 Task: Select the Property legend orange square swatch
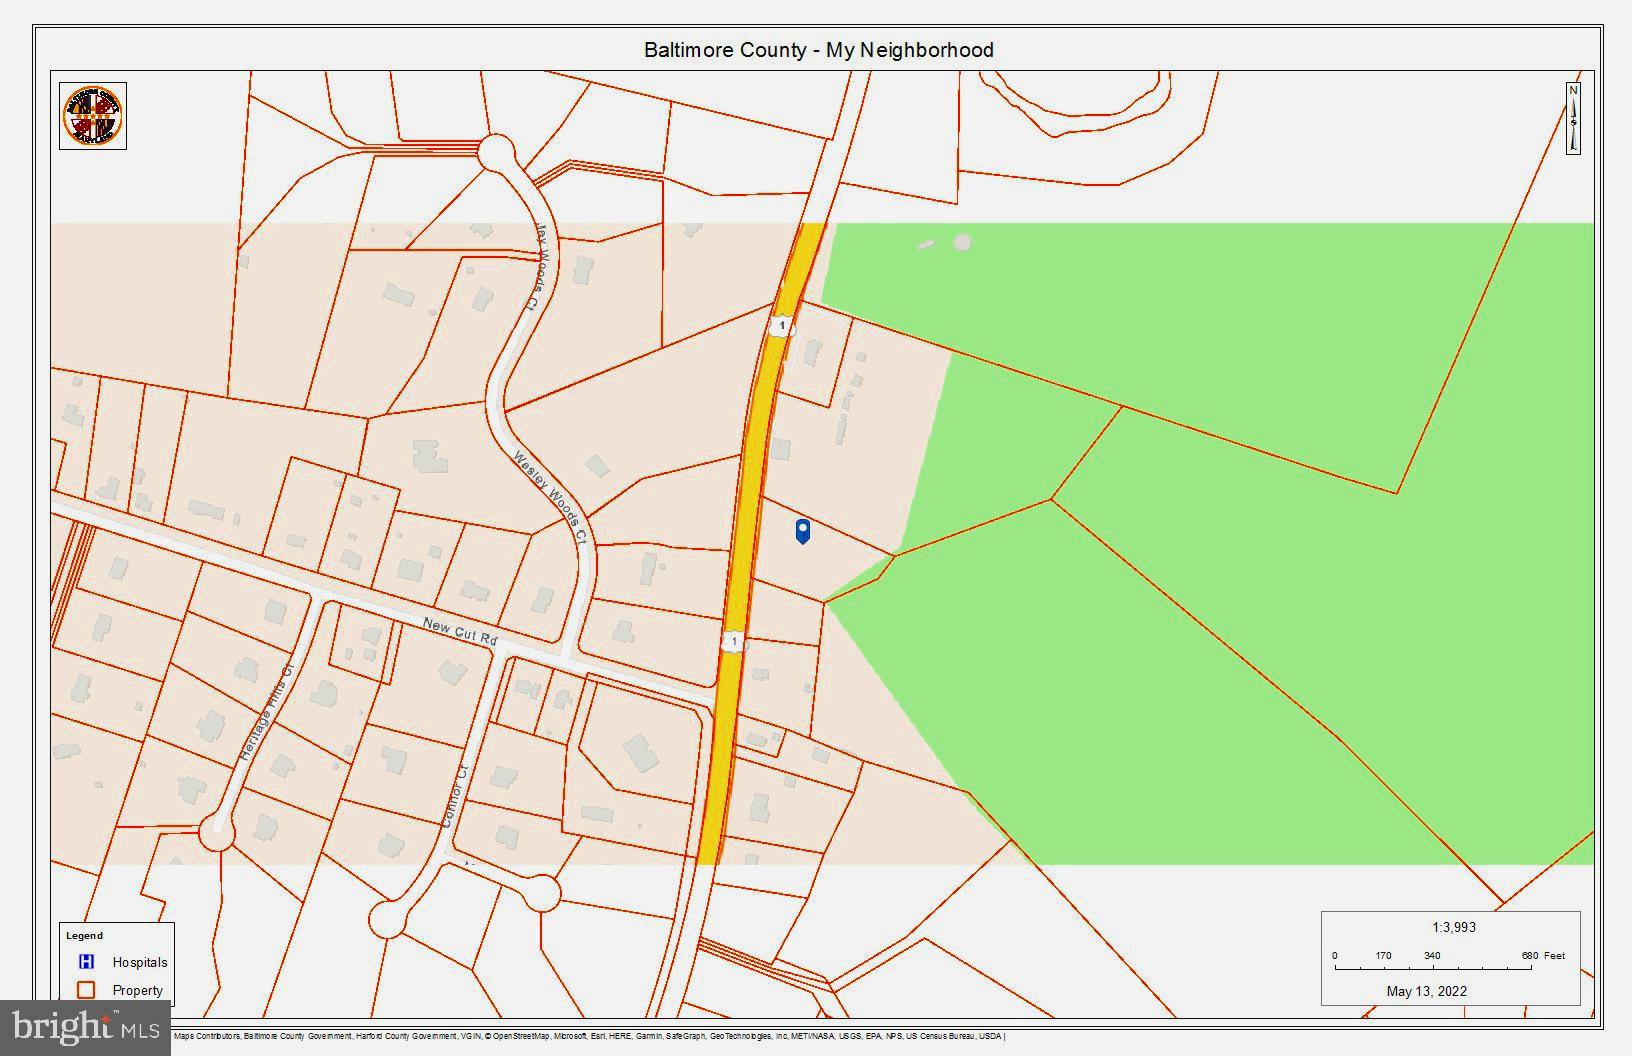pyautogui.click(x=87, y=990)
